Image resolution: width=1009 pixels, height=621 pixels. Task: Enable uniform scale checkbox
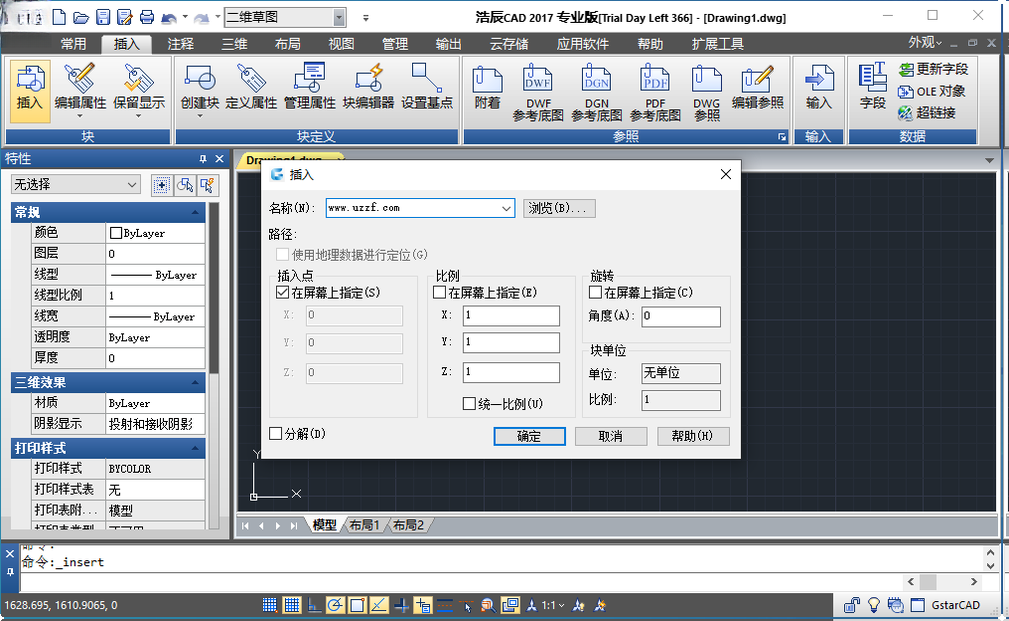click(x=469, y=403)
